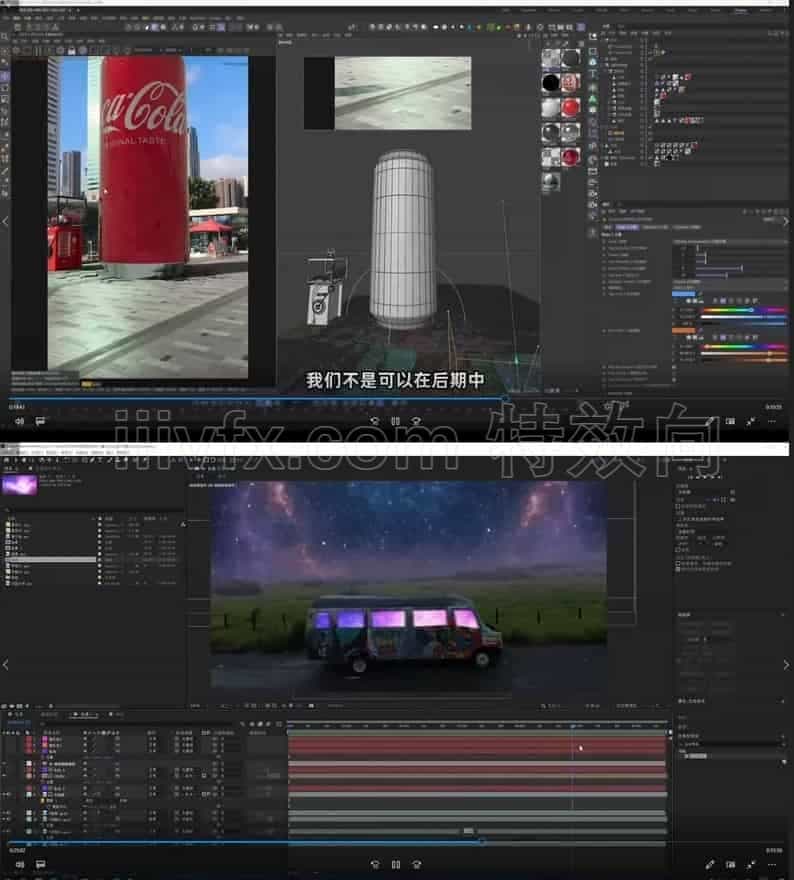The image size is (794, 880).
Task: Click the Coca-Cola can render preview image
Action: 148,216
